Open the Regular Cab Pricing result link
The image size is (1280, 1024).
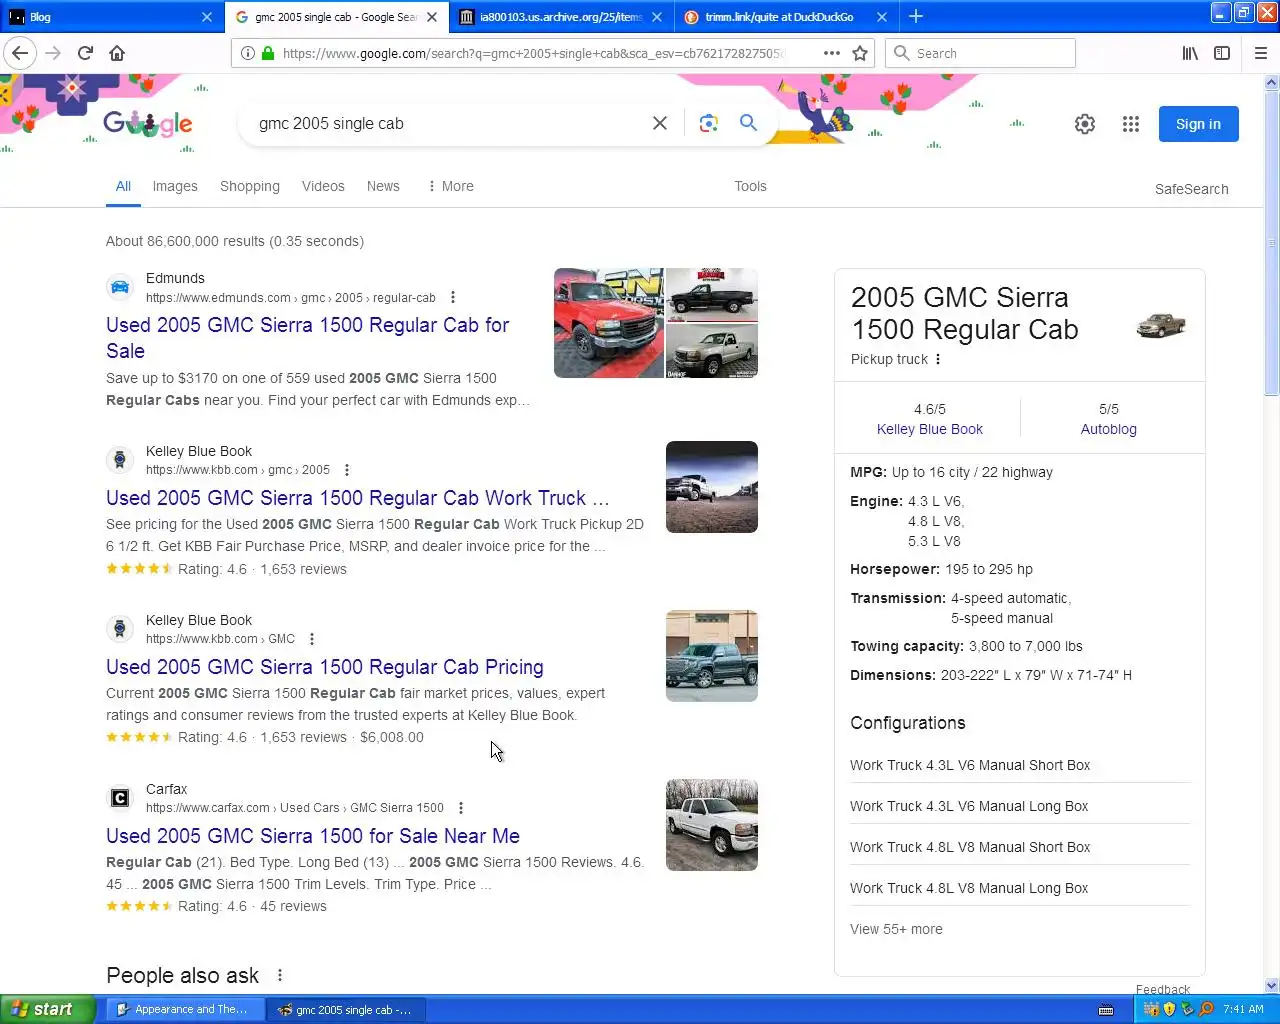(325, 667)
